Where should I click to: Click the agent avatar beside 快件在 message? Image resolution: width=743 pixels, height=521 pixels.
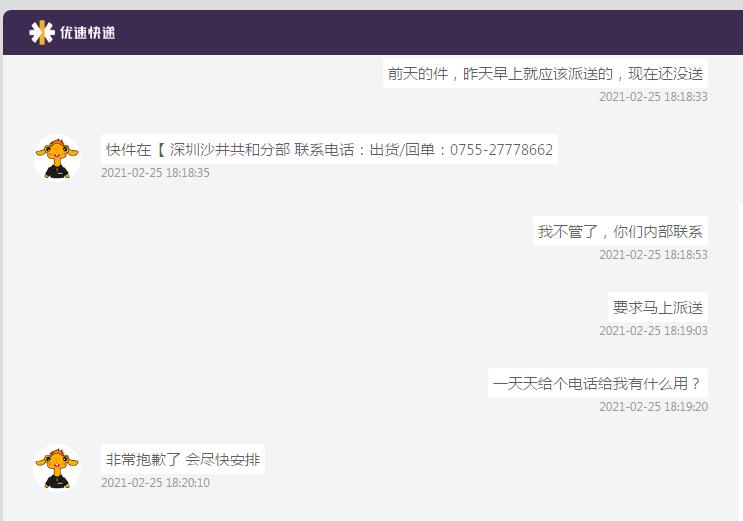click(x=57, y=158)
